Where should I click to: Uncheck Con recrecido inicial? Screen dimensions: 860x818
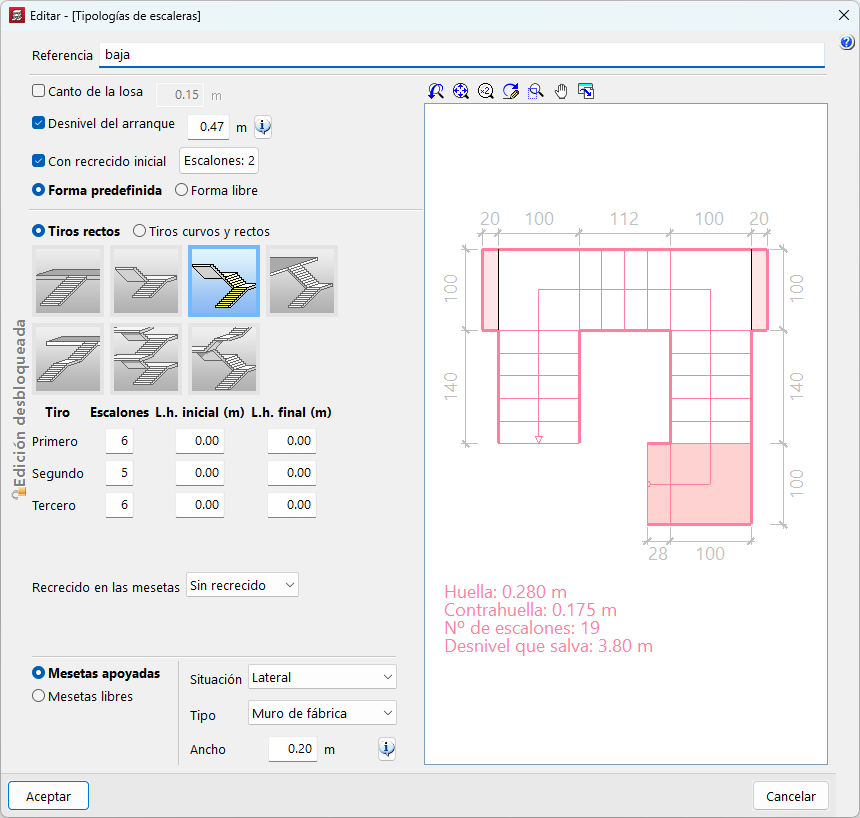[x=39, y=160]
